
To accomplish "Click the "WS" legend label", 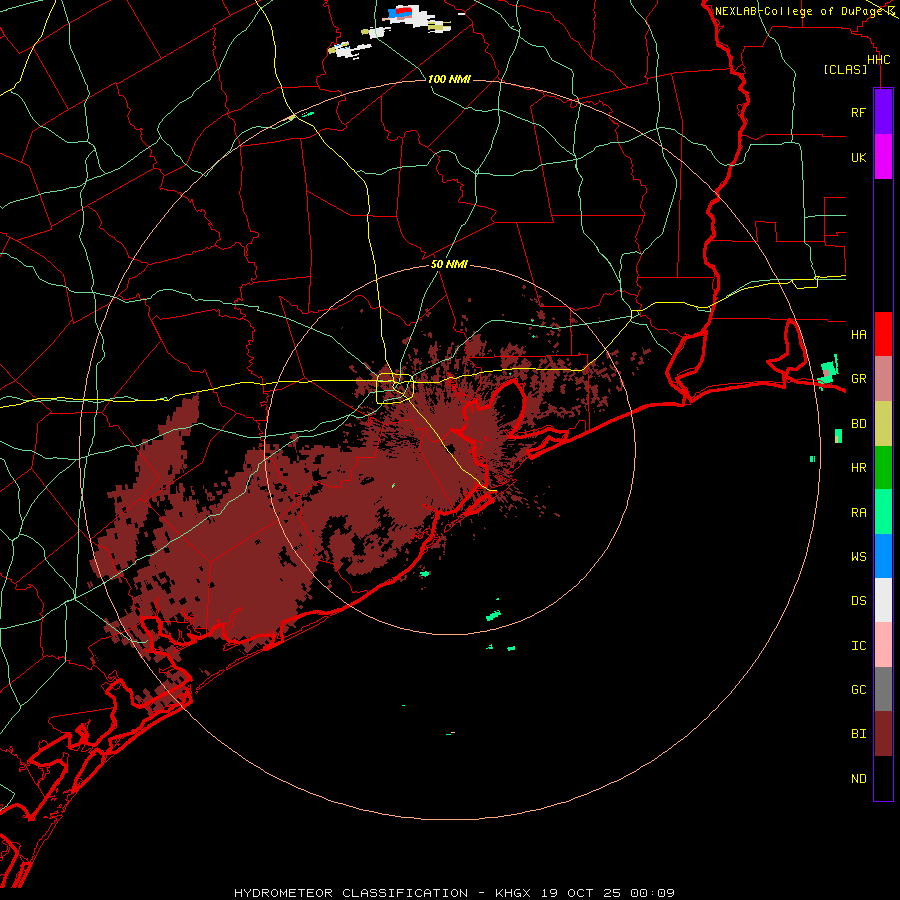I will point(858,556).
